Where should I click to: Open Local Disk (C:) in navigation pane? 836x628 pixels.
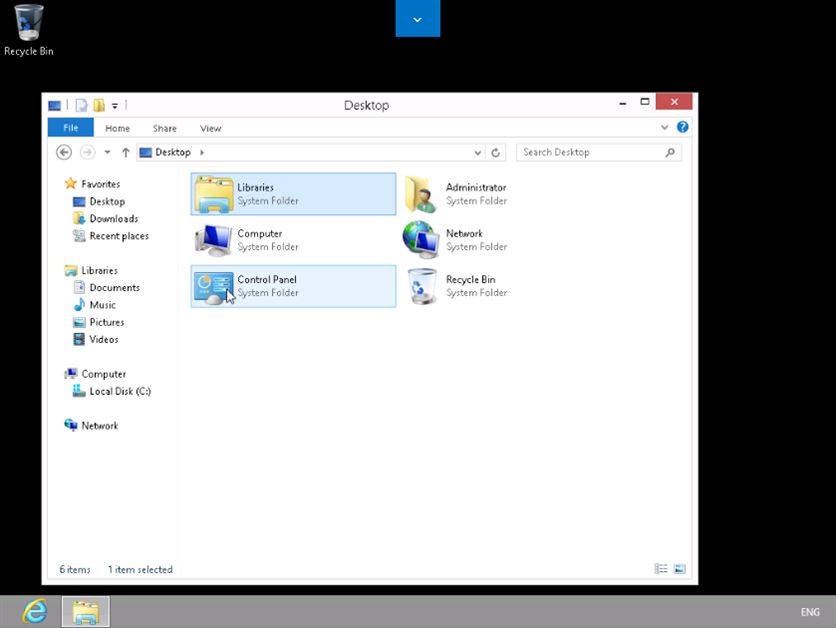120,391
